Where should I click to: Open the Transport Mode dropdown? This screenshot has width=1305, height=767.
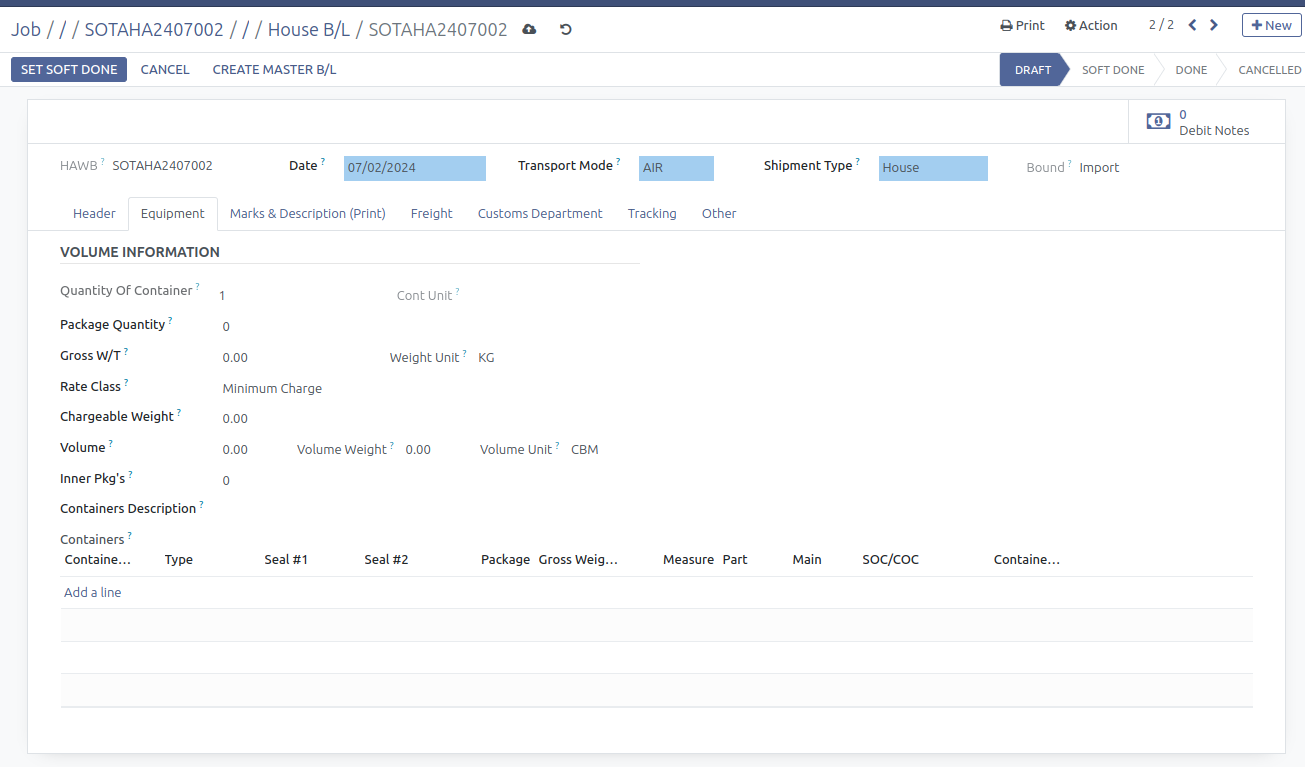pos(676,168)
